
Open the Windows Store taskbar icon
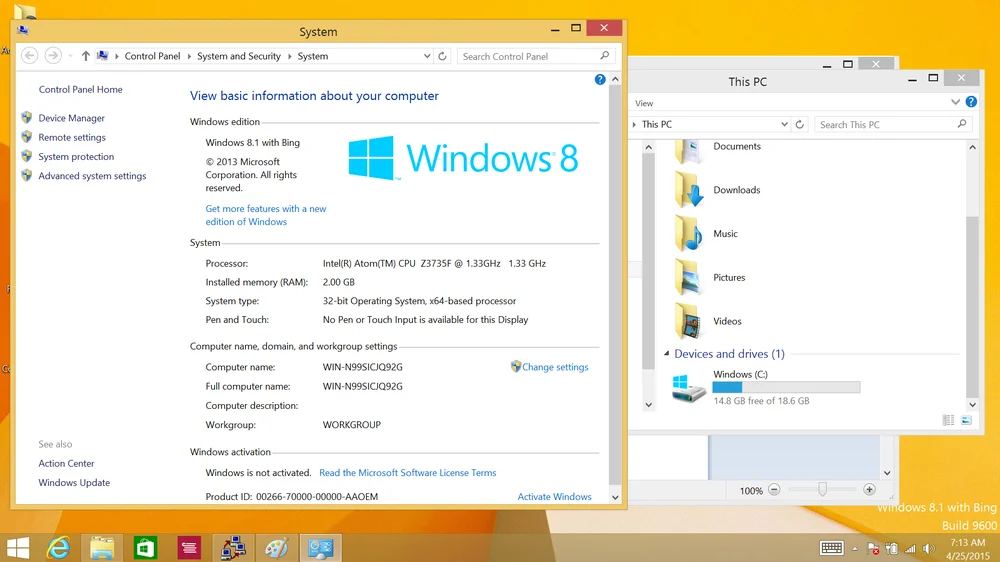[146, 547]
